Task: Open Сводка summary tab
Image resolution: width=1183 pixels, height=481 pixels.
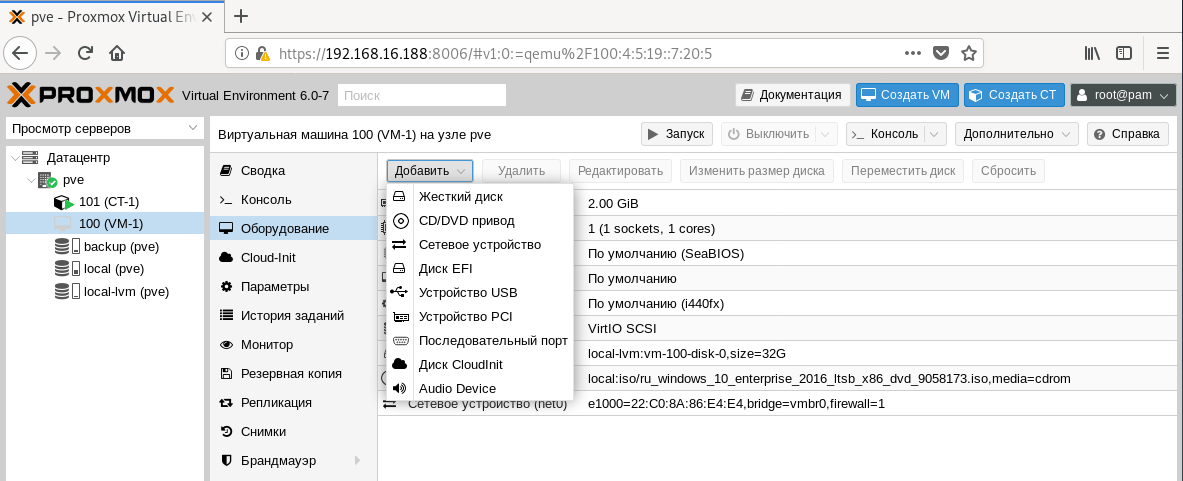Action: coord(293,171)
